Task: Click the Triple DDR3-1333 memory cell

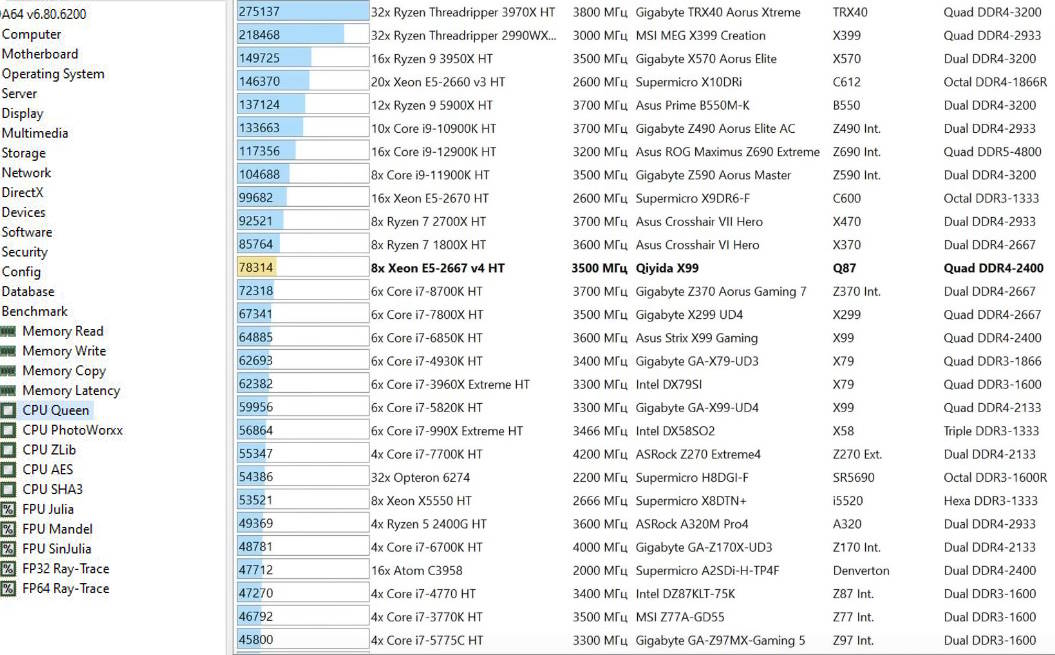Action: point(991,431)
